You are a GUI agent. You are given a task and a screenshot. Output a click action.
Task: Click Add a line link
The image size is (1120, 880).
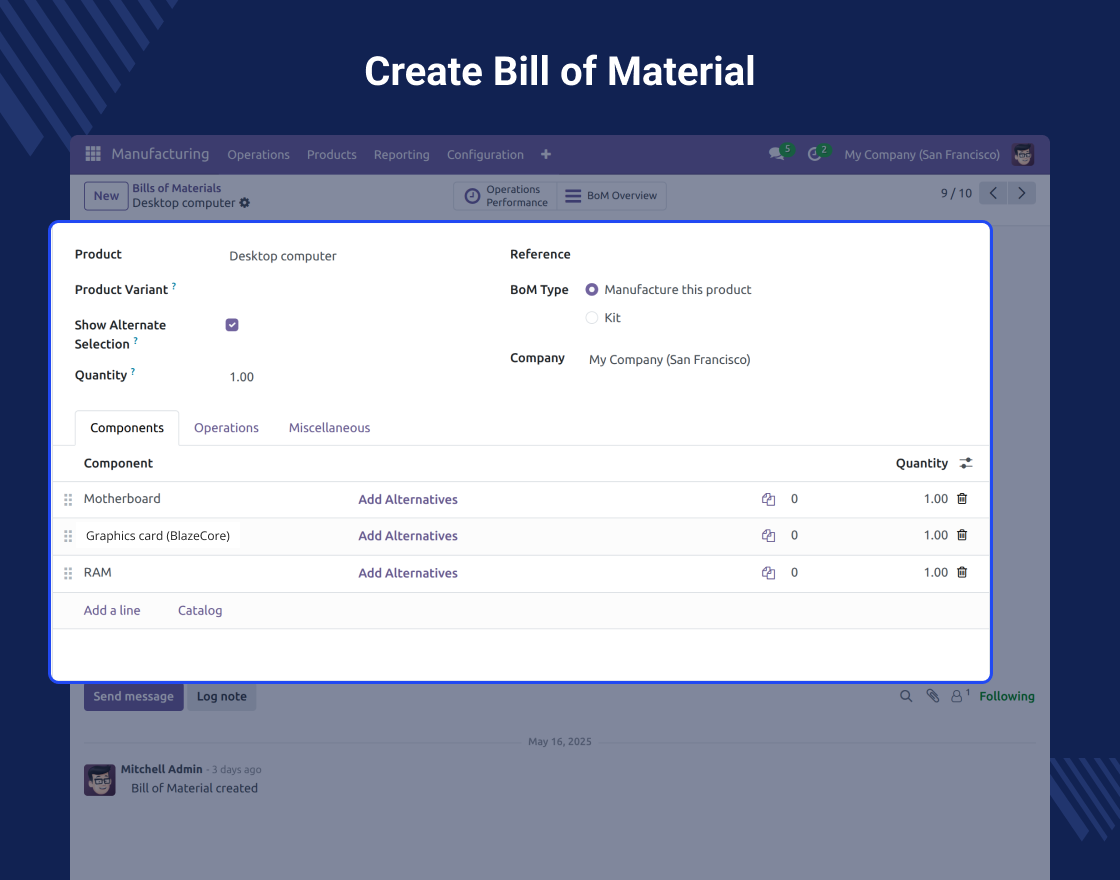coord(112,611)
